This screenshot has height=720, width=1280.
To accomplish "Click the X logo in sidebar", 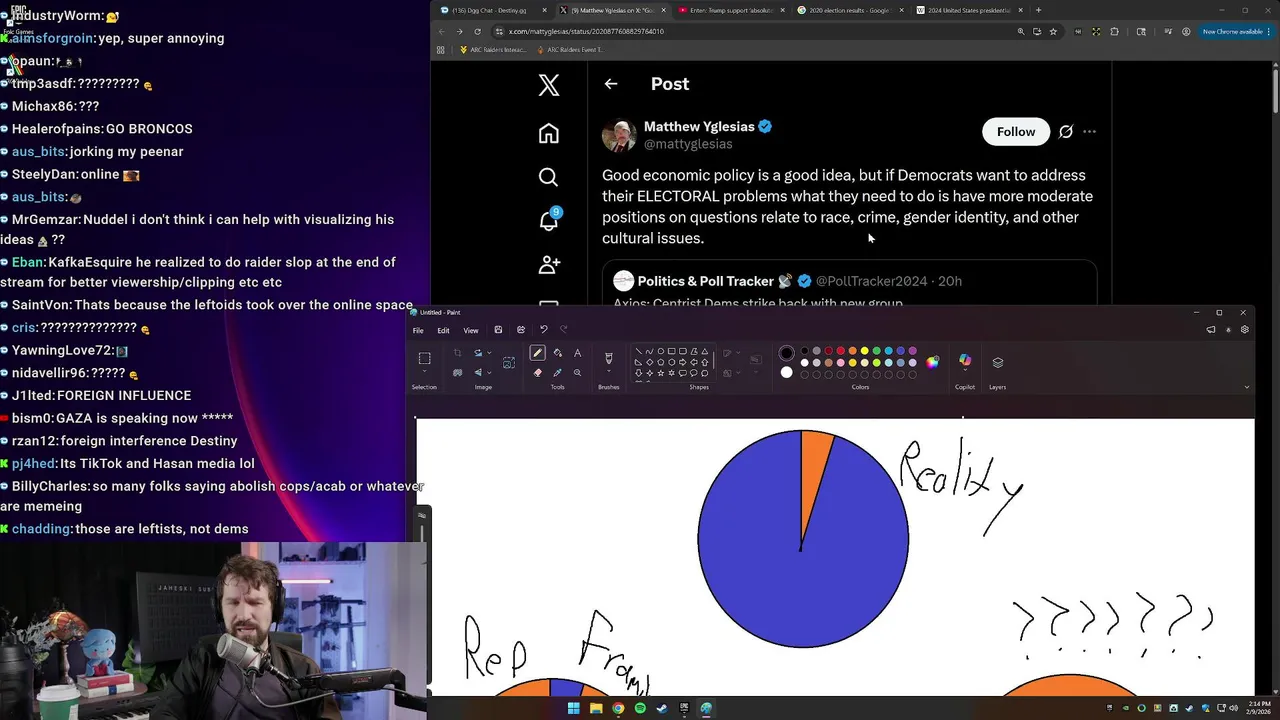I will pyautogui.click(x=548, y=85).
